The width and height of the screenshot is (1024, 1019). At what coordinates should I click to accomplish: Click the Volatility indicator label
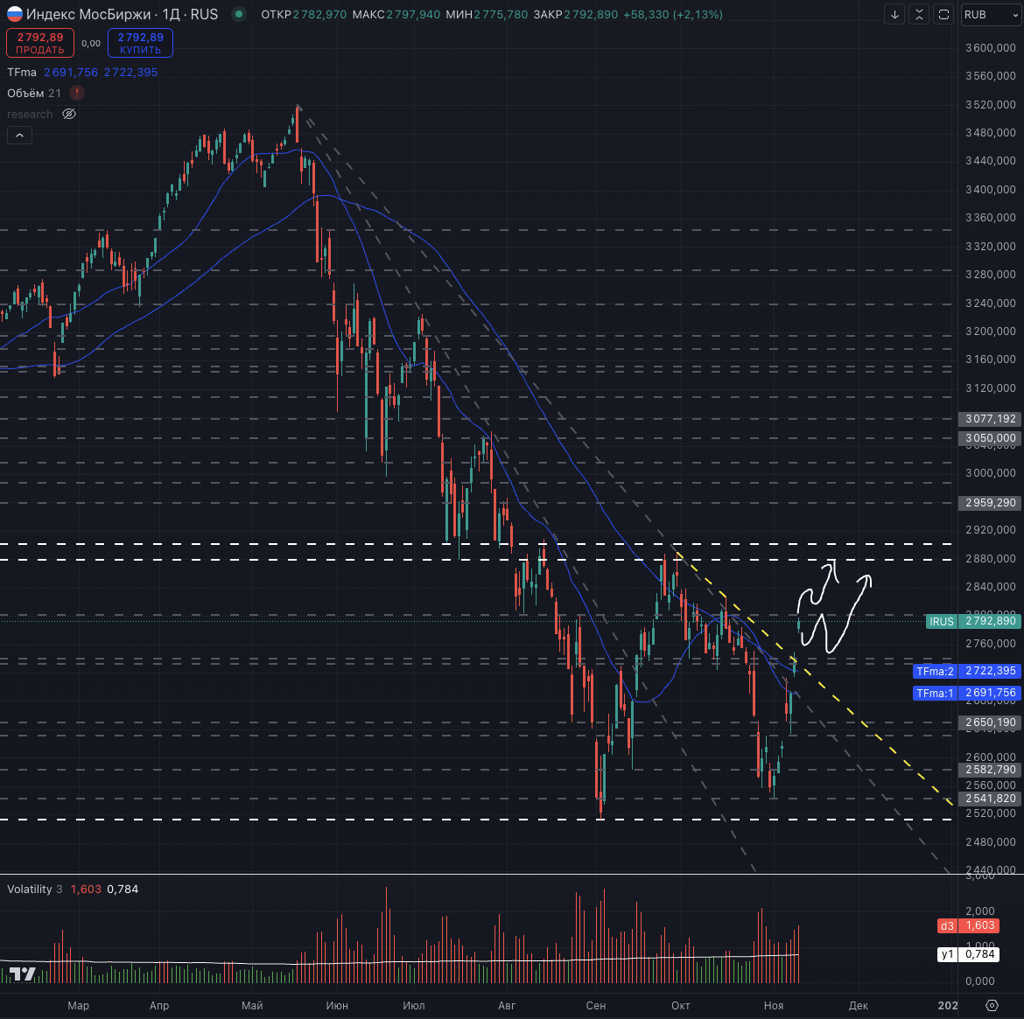point(29,889)
